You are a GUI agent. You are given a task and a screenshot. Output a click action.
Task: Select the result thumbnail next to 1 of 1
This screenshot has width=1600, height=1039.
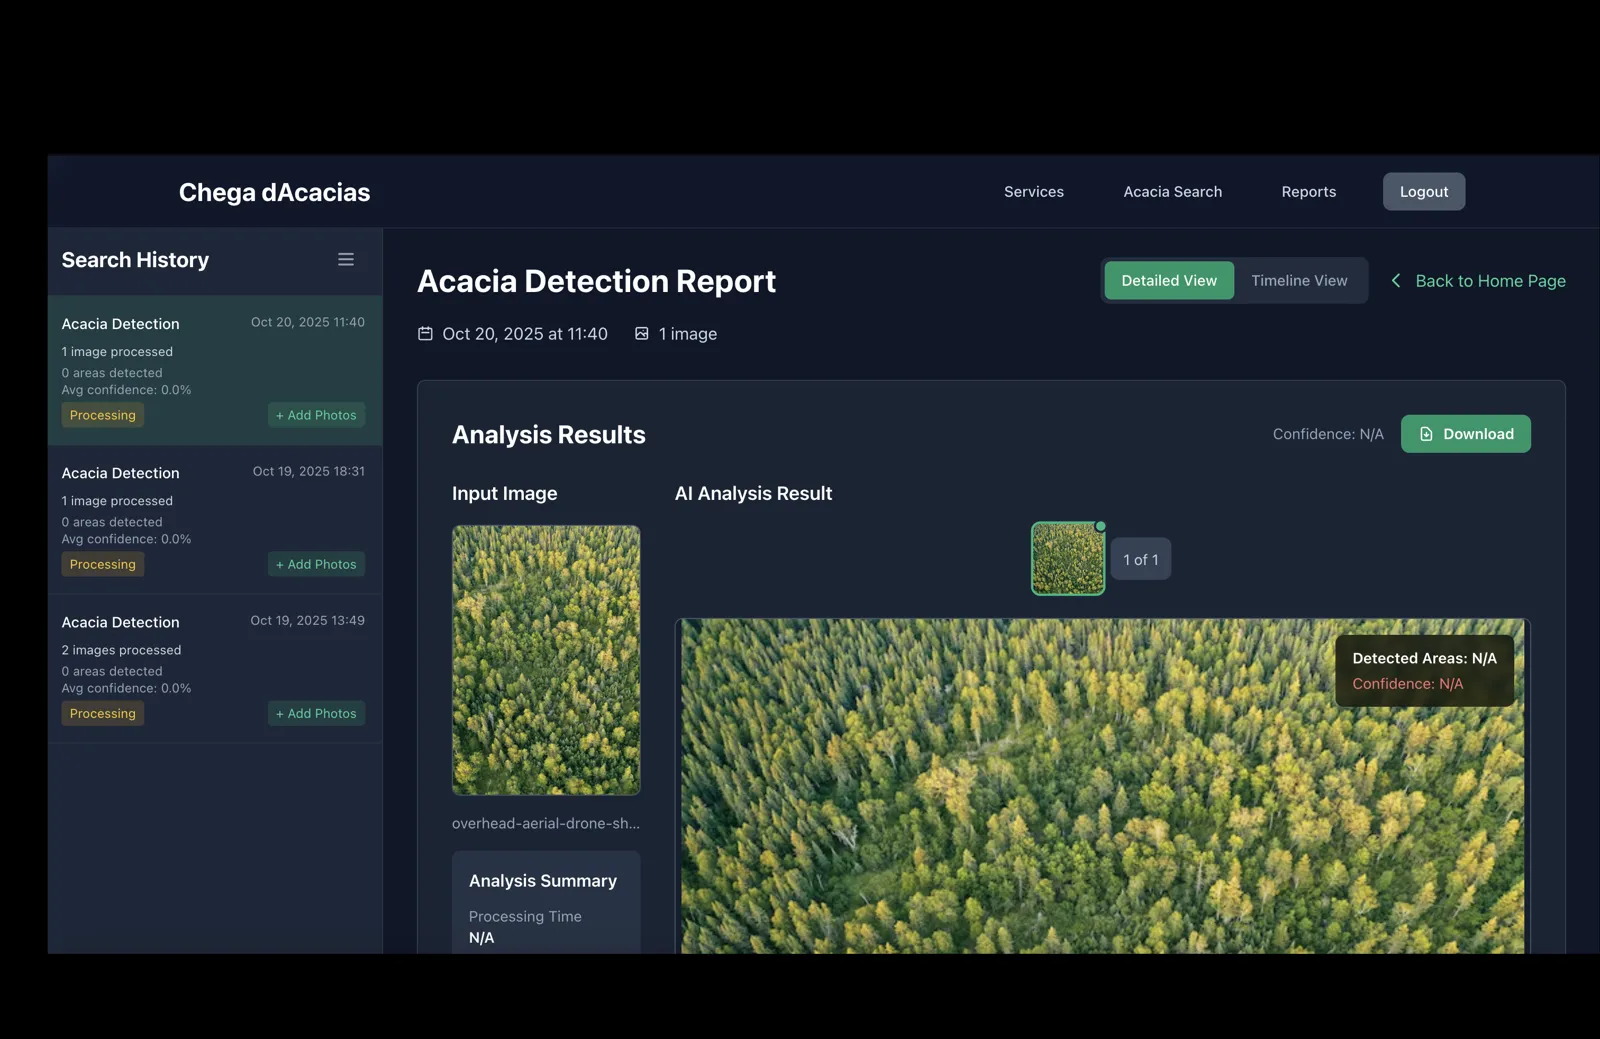coord(1068,559)
